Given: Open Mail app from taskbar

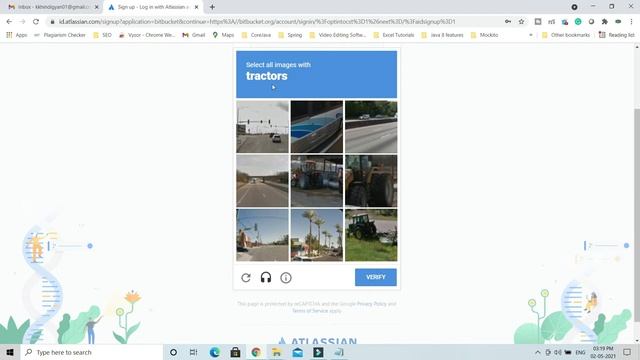Looking at the screenshot, I should click(x=298, y=352).
